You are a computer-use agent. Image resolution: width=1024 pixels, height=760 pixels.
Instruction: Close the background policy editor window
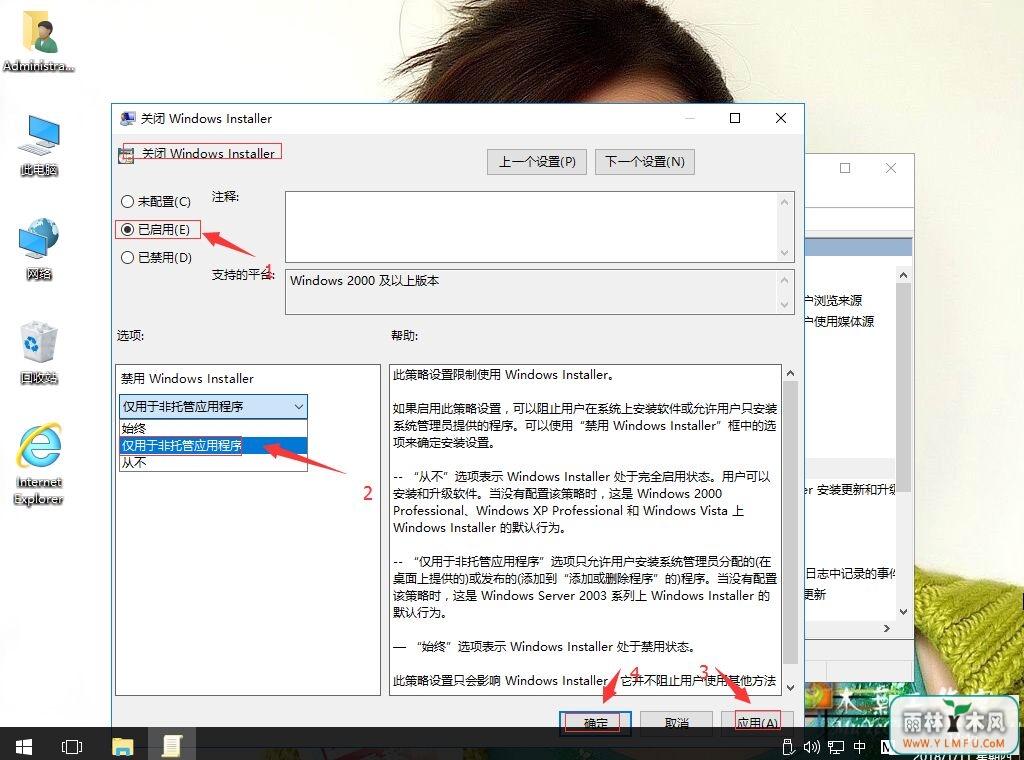point(890,168)
